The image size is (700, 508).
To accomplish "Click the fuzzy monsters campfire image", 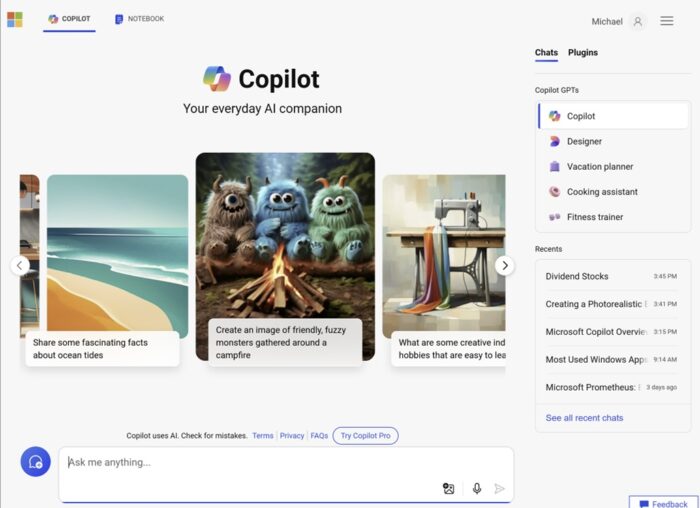I will (285, 237).
